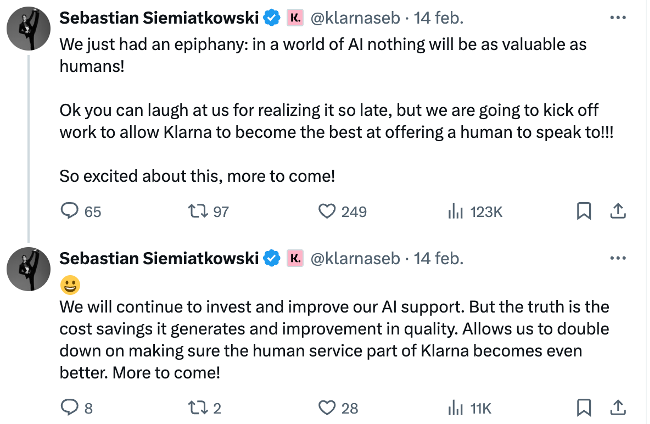Share the second tweet
Viewport: 650px width, 424px height.
click(618, 407)
